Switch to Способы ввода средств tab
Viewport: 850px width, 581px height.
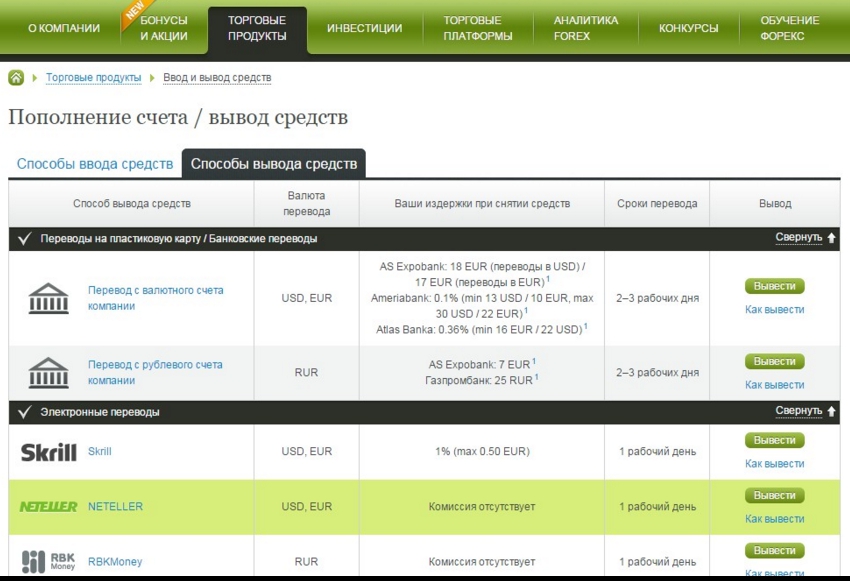point(95,164)
